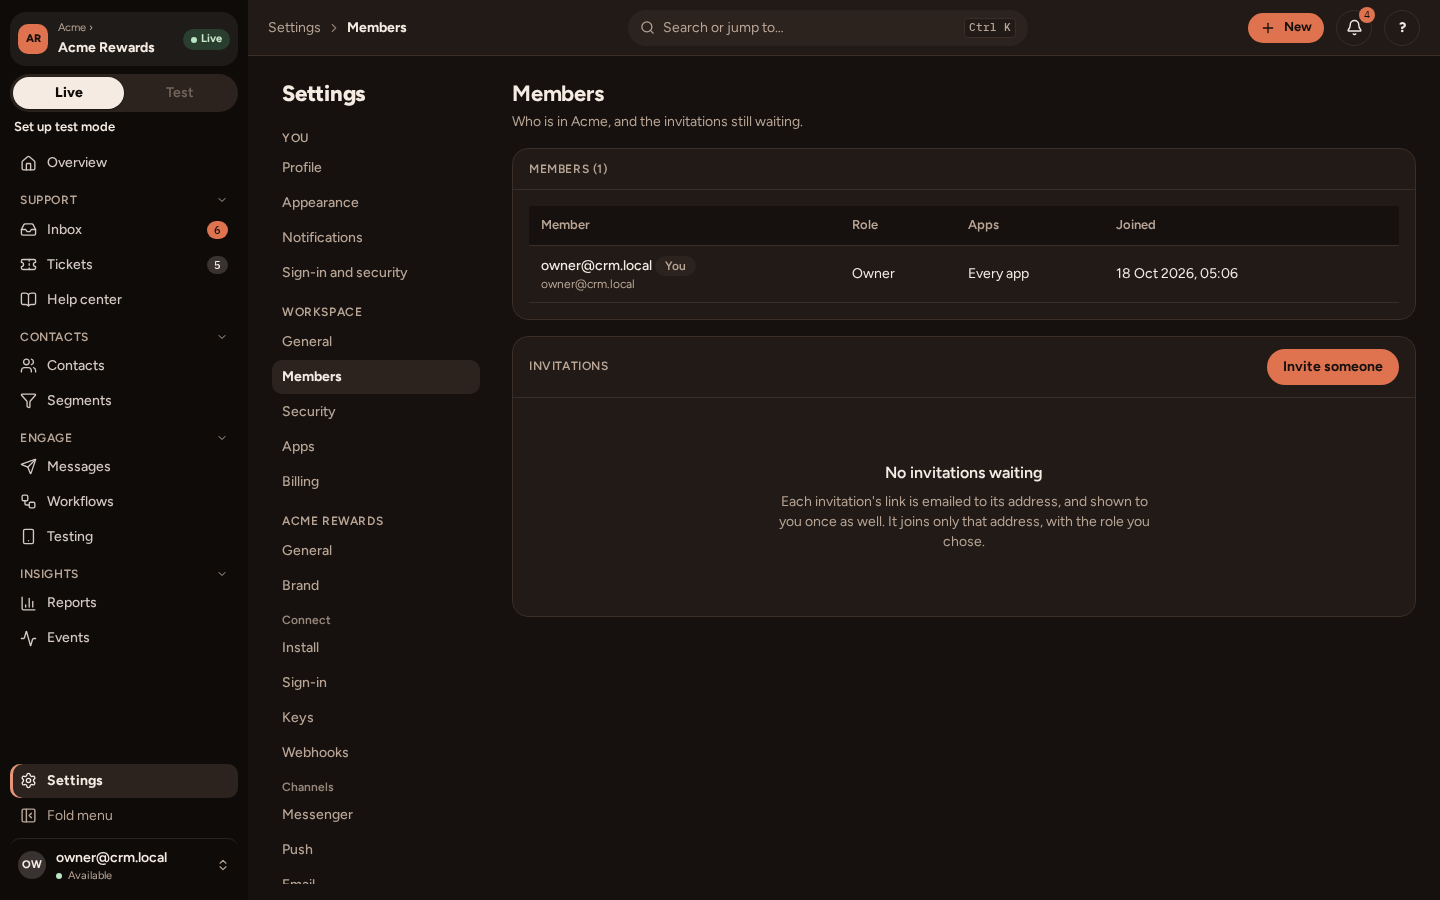Click the Invite someone button
The height and width of the screenshot is (900, 1440).
[1332, 367]
